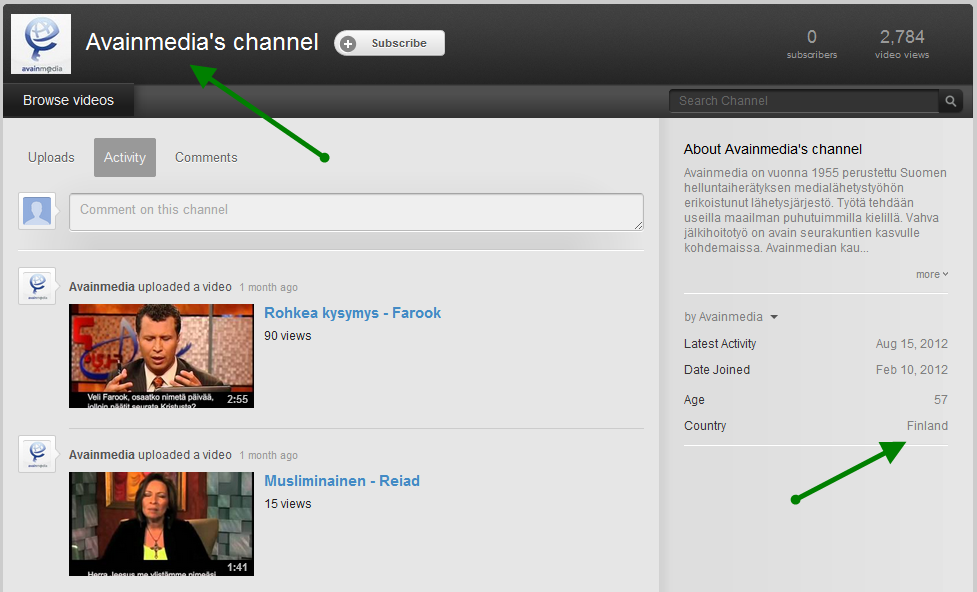The height and width of the screenshot is (592, 977).
Task: Play the Musliminainen - Reiad thumbnail
Action: coord(161,524)
